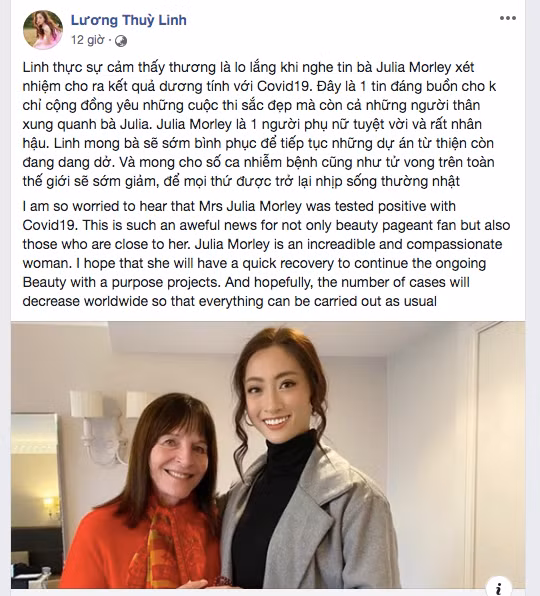Open the three-dots post options menu
The image size is (540, 596).
tap(508, 18)
